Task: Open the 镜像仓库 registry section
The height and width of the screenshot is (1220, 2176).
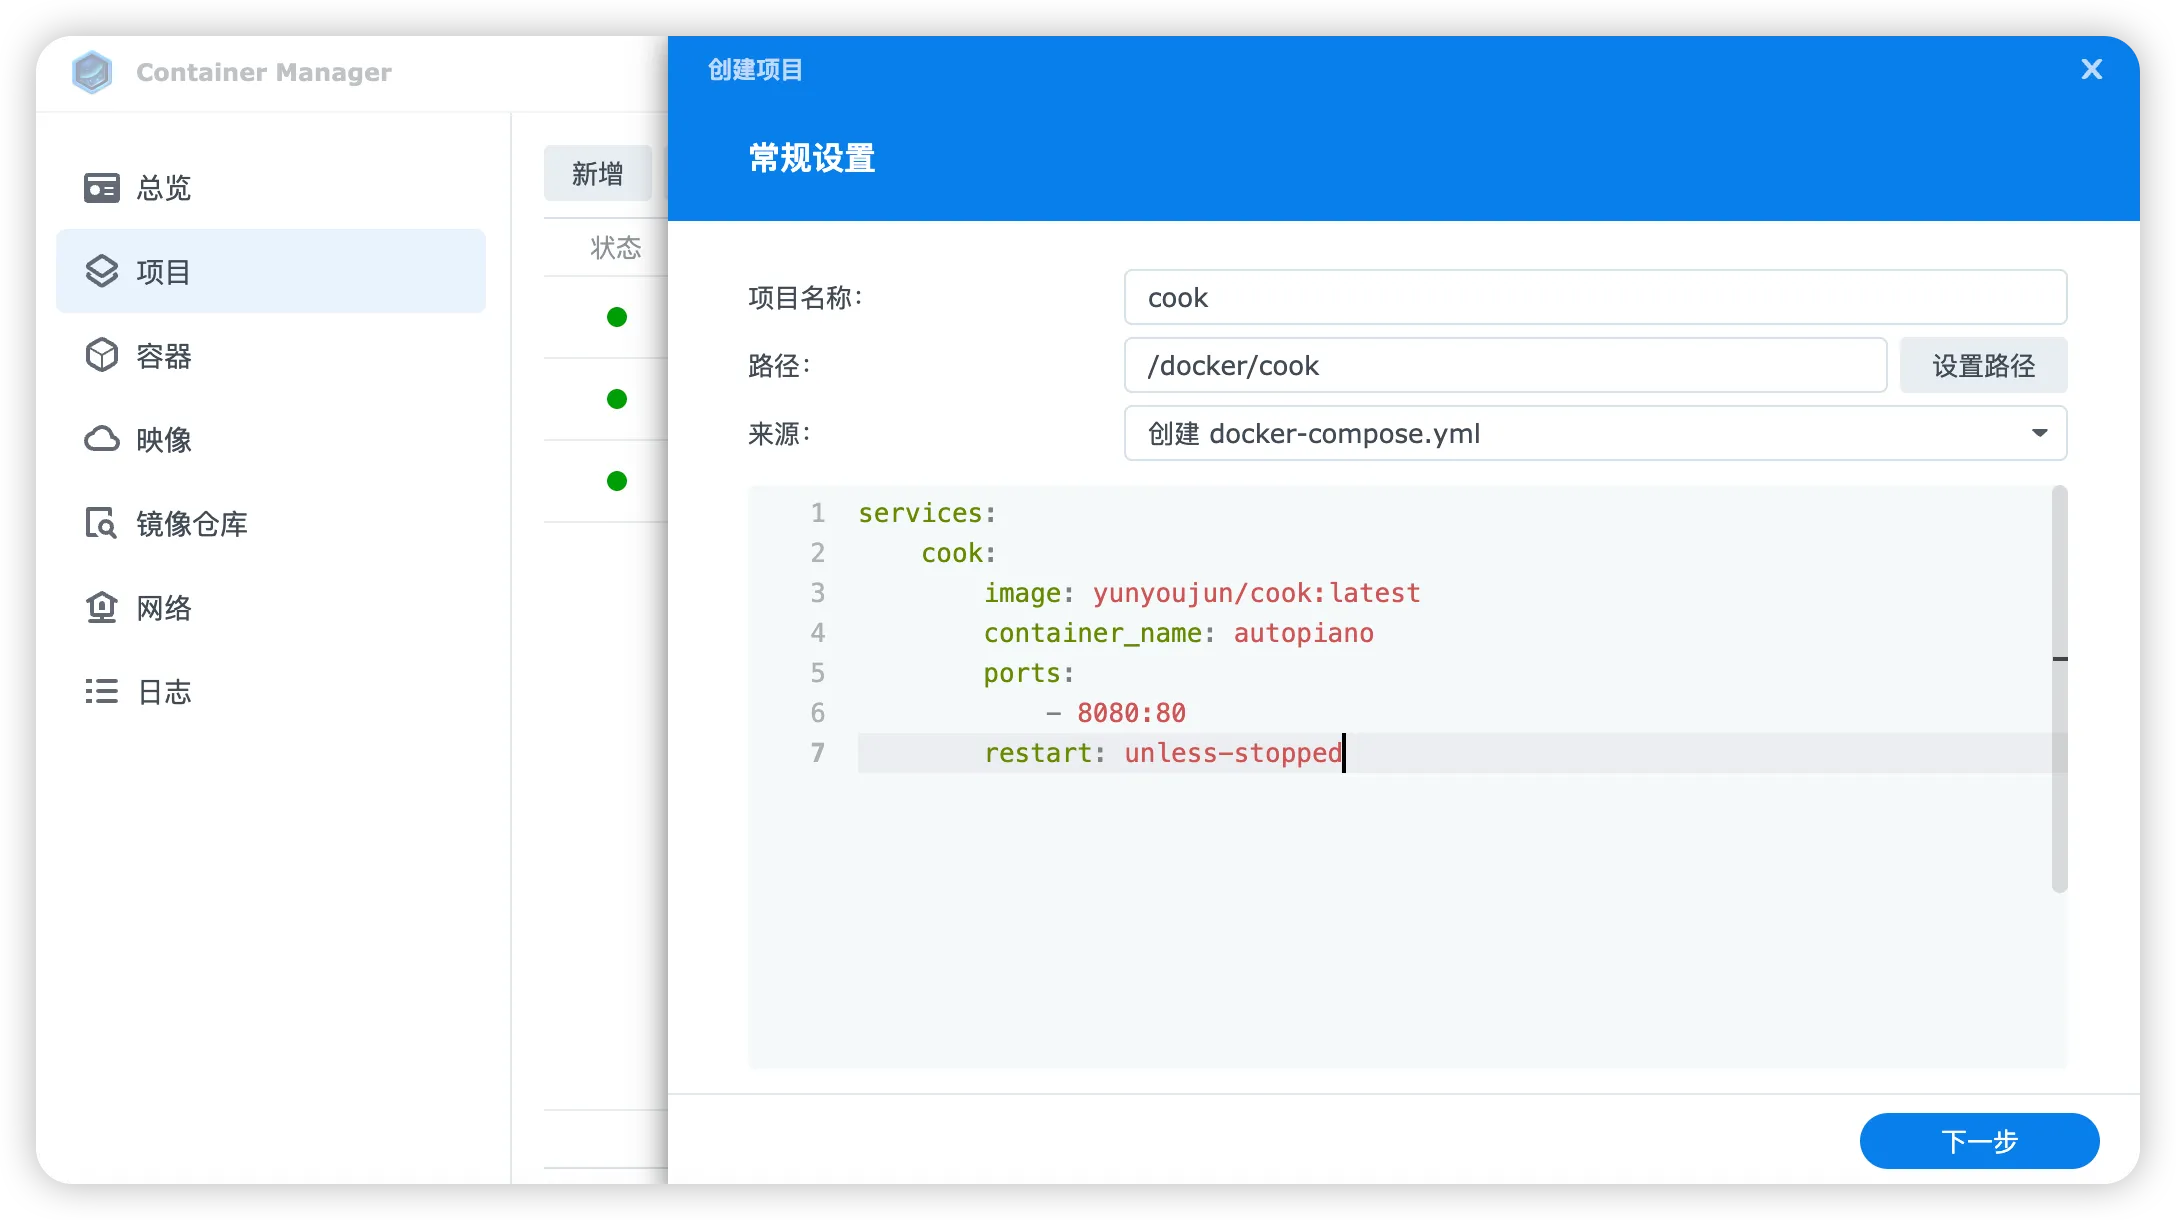Action: (271, 523)
